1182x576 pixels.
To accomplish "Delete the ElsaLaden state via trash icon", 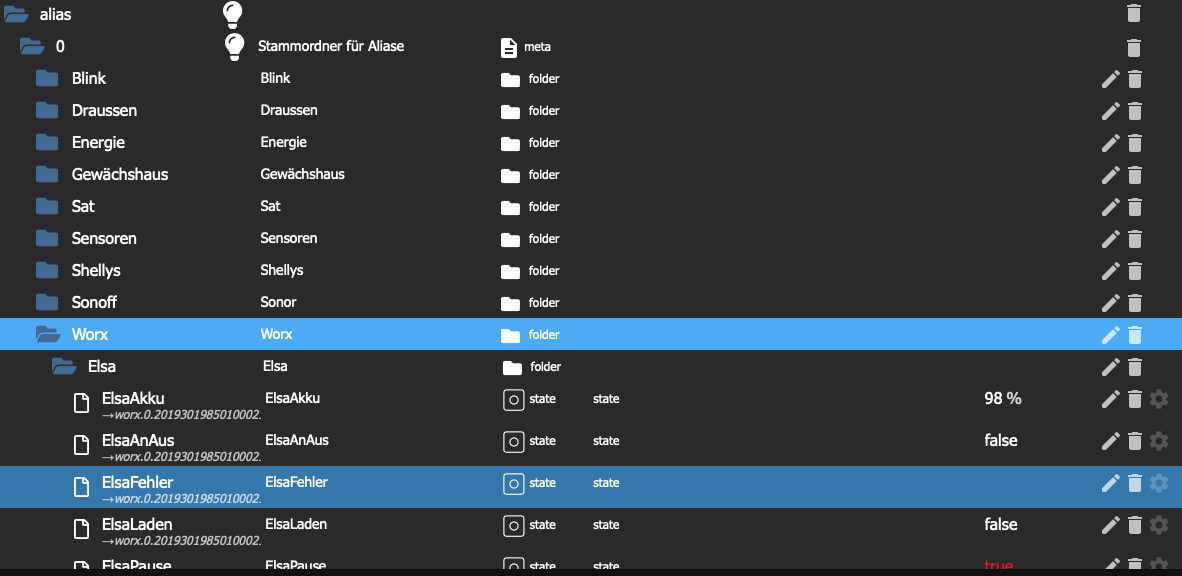I will (x=1134, y=525).
